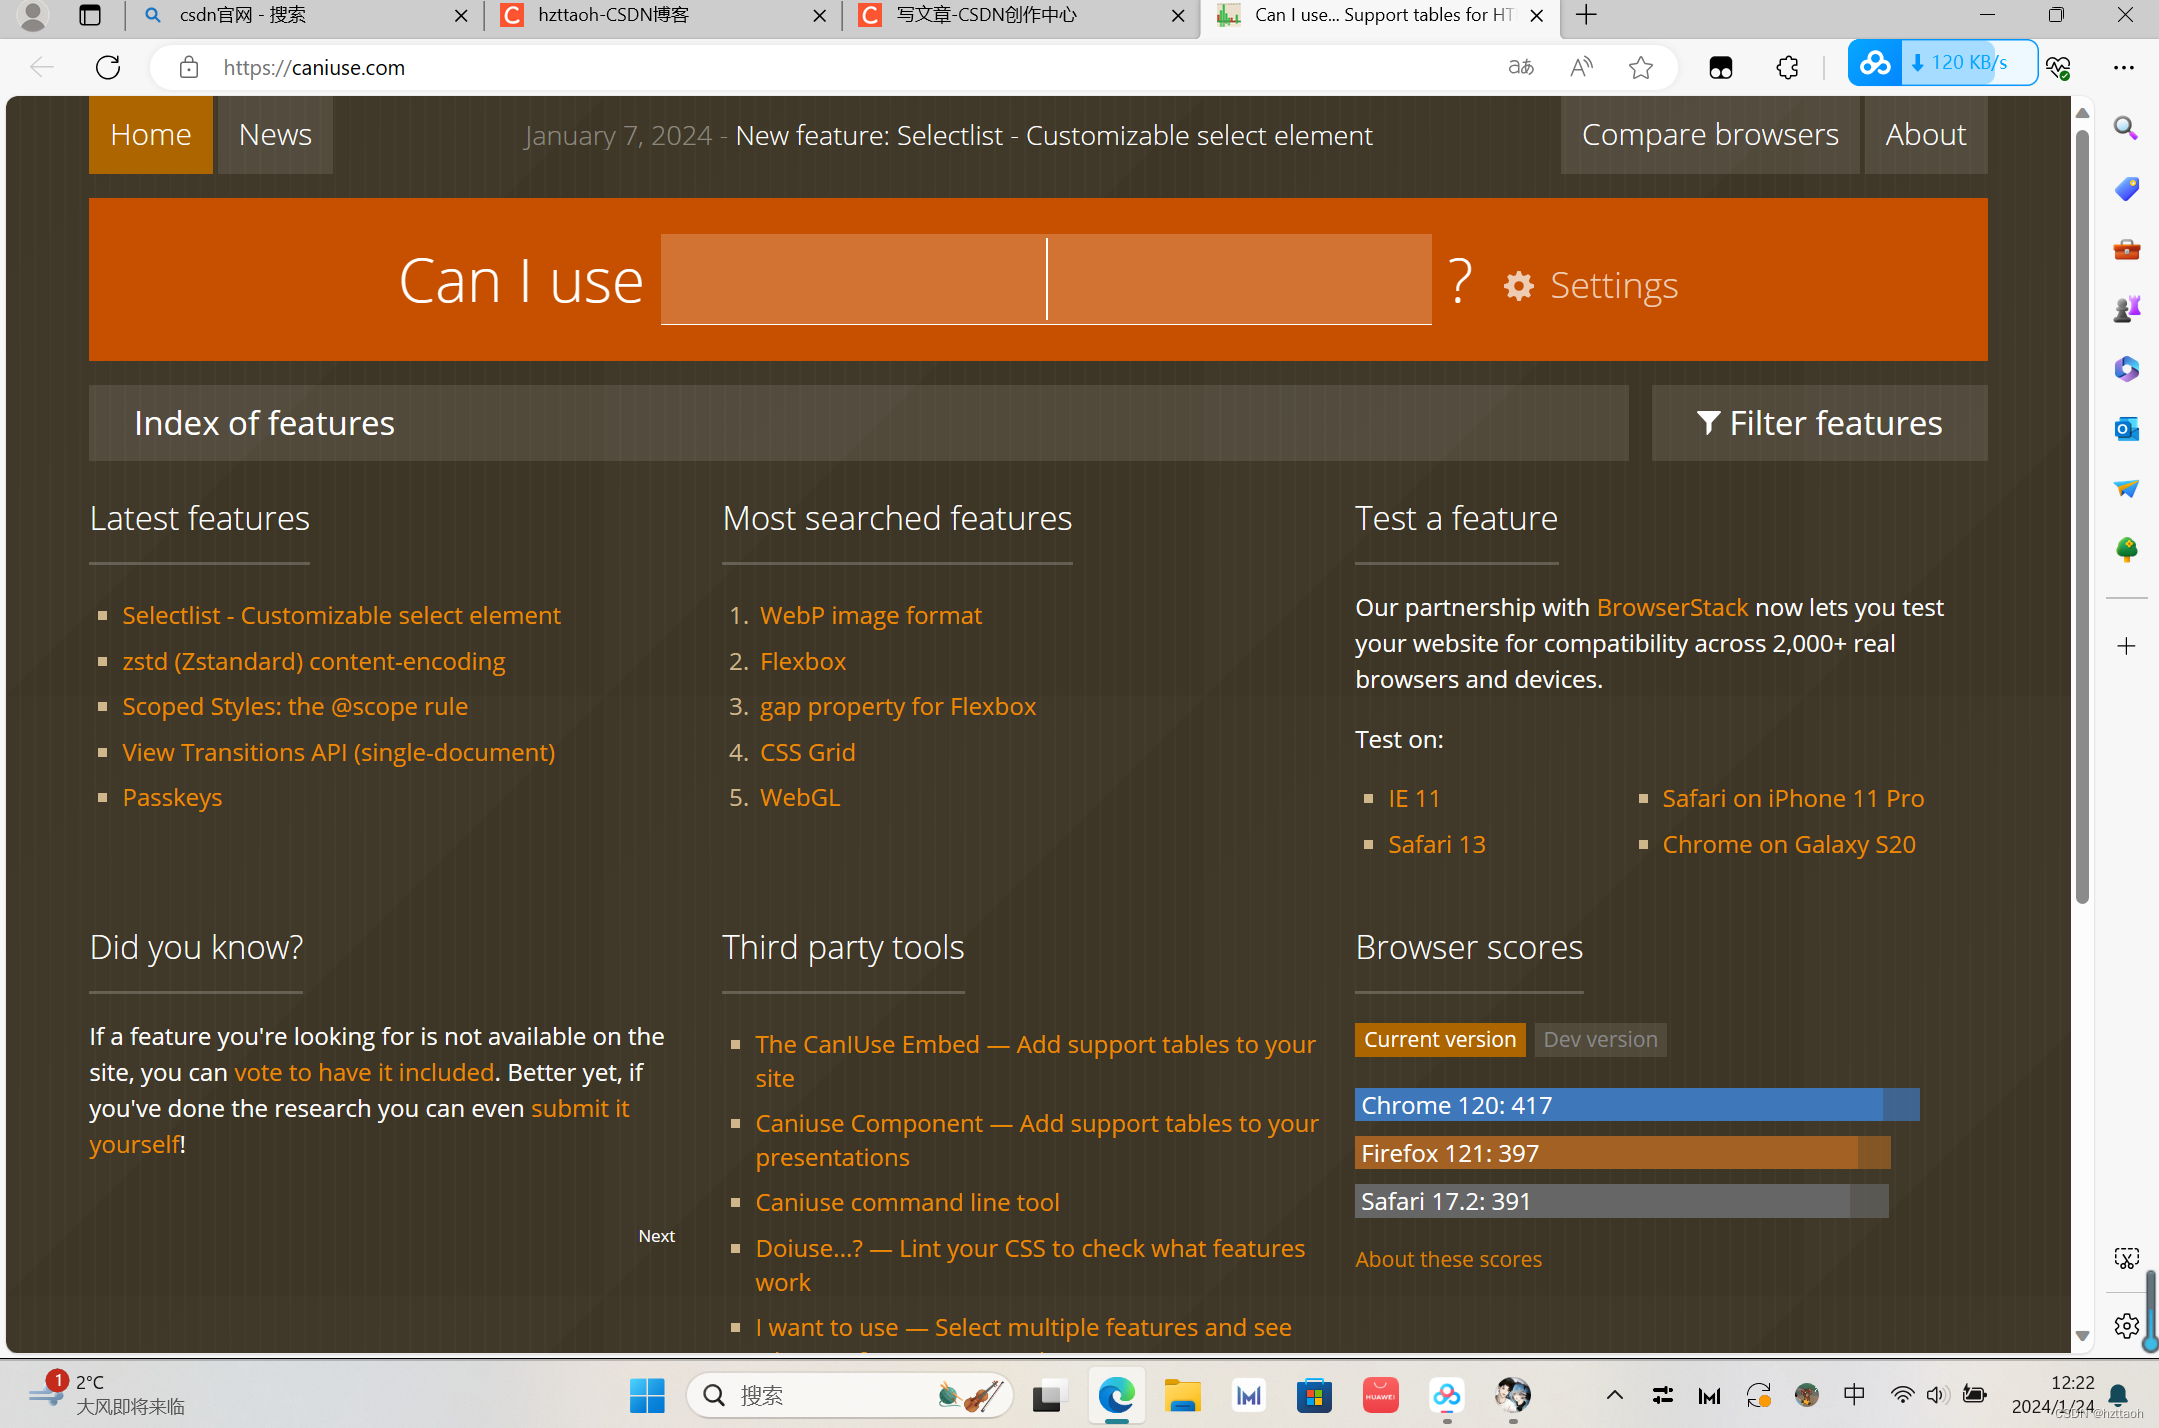The image size is (2159, 1428).
Task: Open the CSS Grid link
Action: coord(807,752)
